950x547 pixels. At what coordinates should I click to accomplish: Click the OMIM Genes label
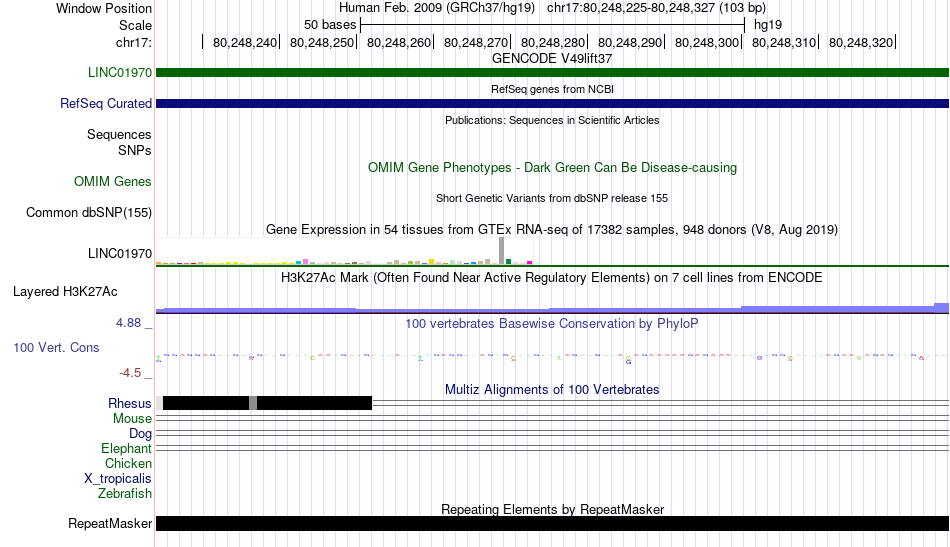pyautogui.click(x=112, y=182)
